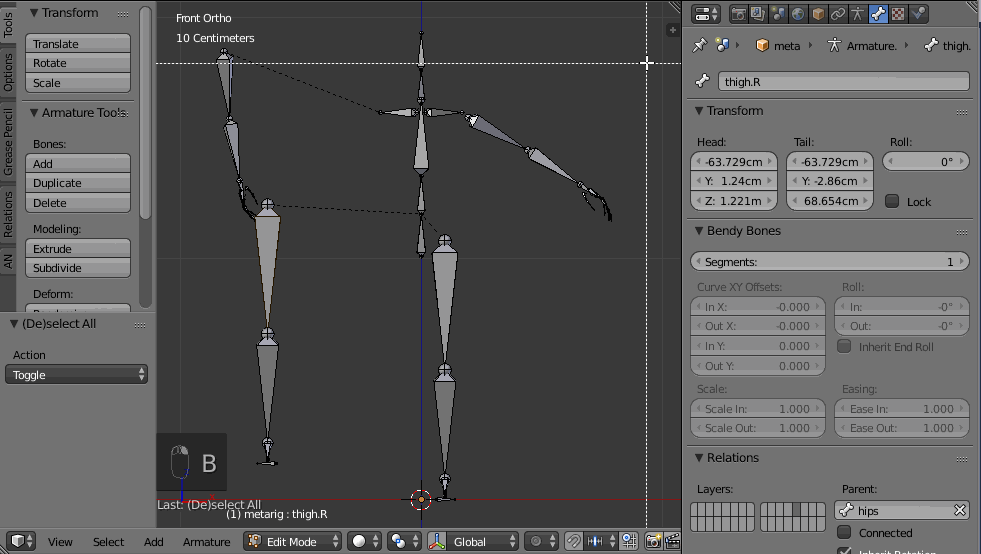Collapse the Relations panel
This screenshot has height=554, width=981.
[x=699, y=458]
